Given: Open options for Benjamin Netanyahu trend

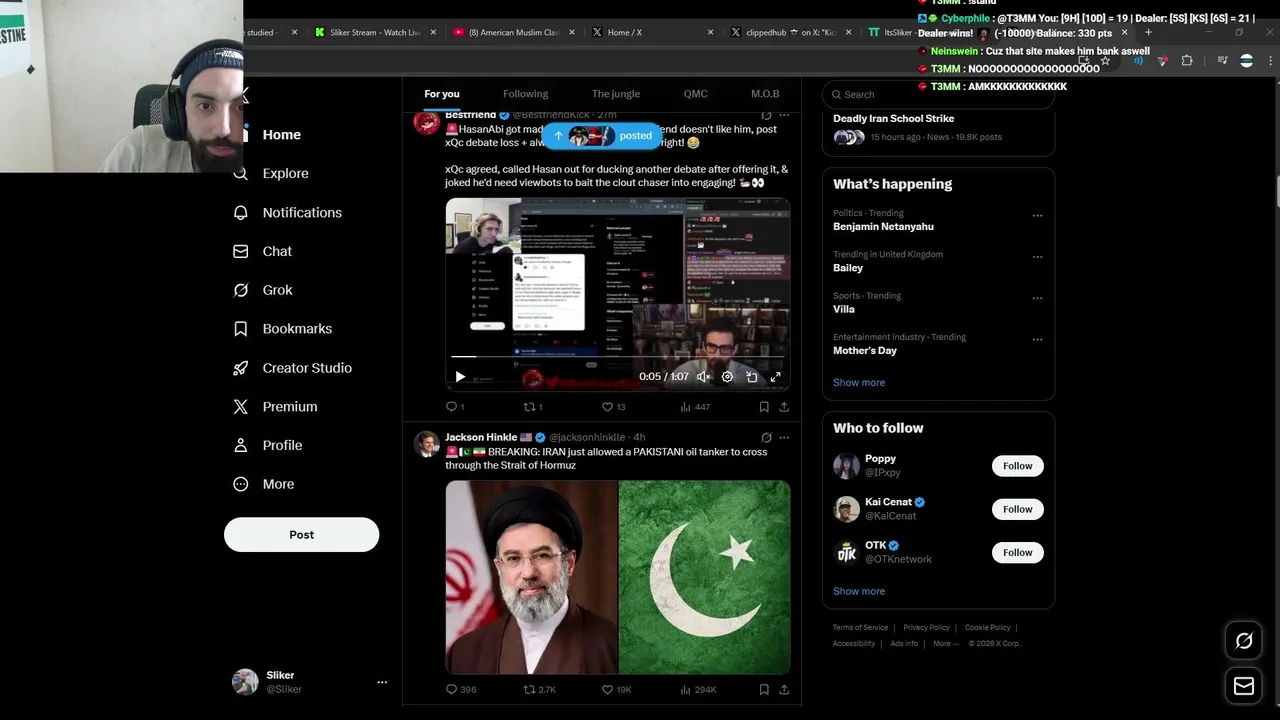Looking at the screenshot, I should [1037, 215].
